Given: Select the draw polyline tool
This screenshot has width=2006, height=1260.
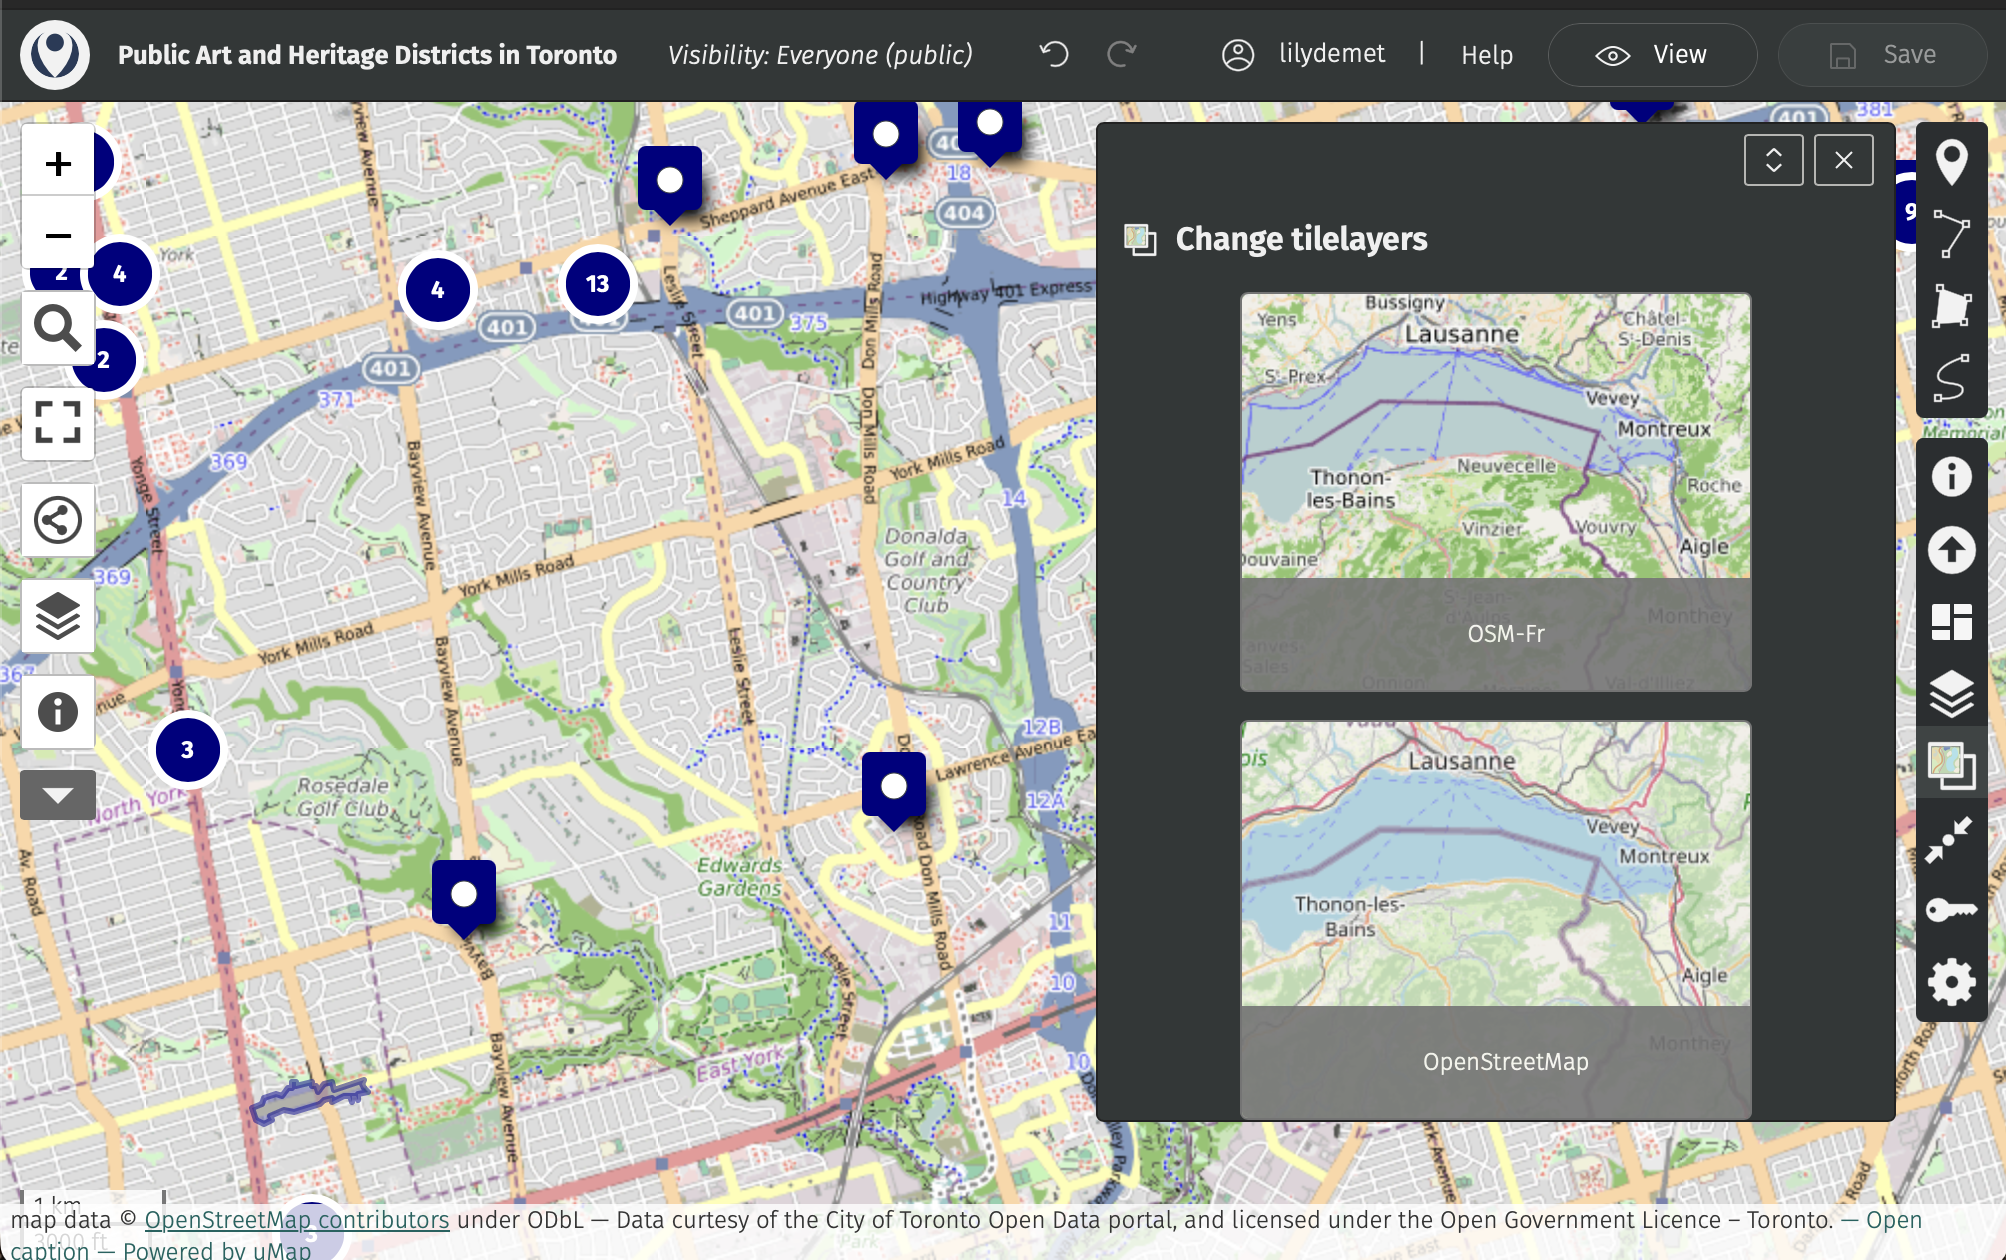Looking at the screenshot, I should click(x=1951, y=234).
